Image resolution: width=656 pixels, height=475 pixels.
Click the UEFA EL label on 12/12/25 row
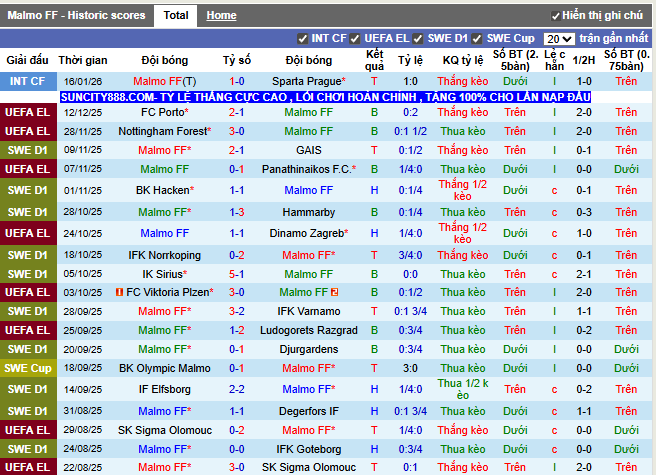click(28, 112)
